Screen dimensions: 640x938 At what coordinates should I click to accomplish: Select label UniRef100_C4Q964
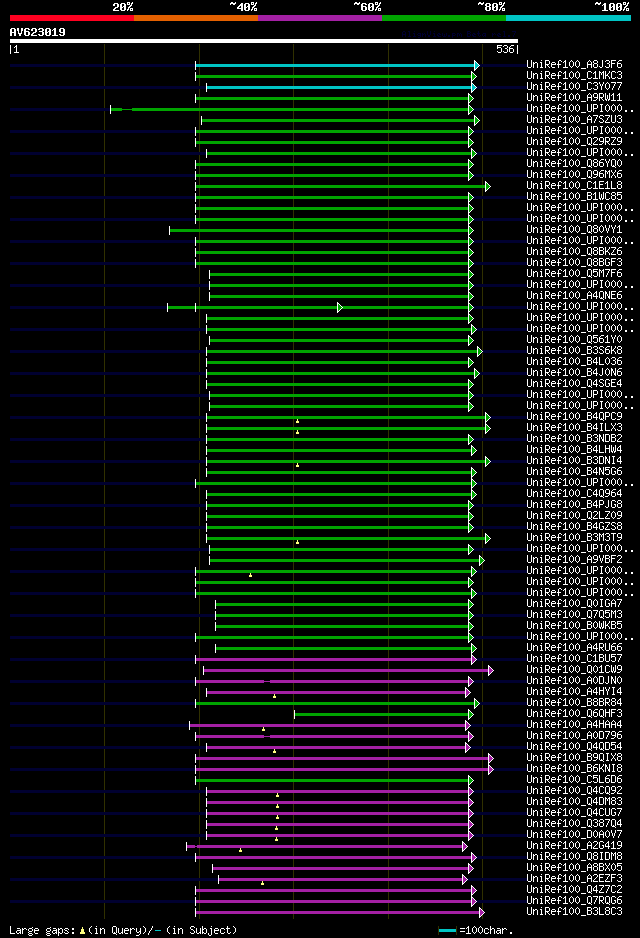574,494
